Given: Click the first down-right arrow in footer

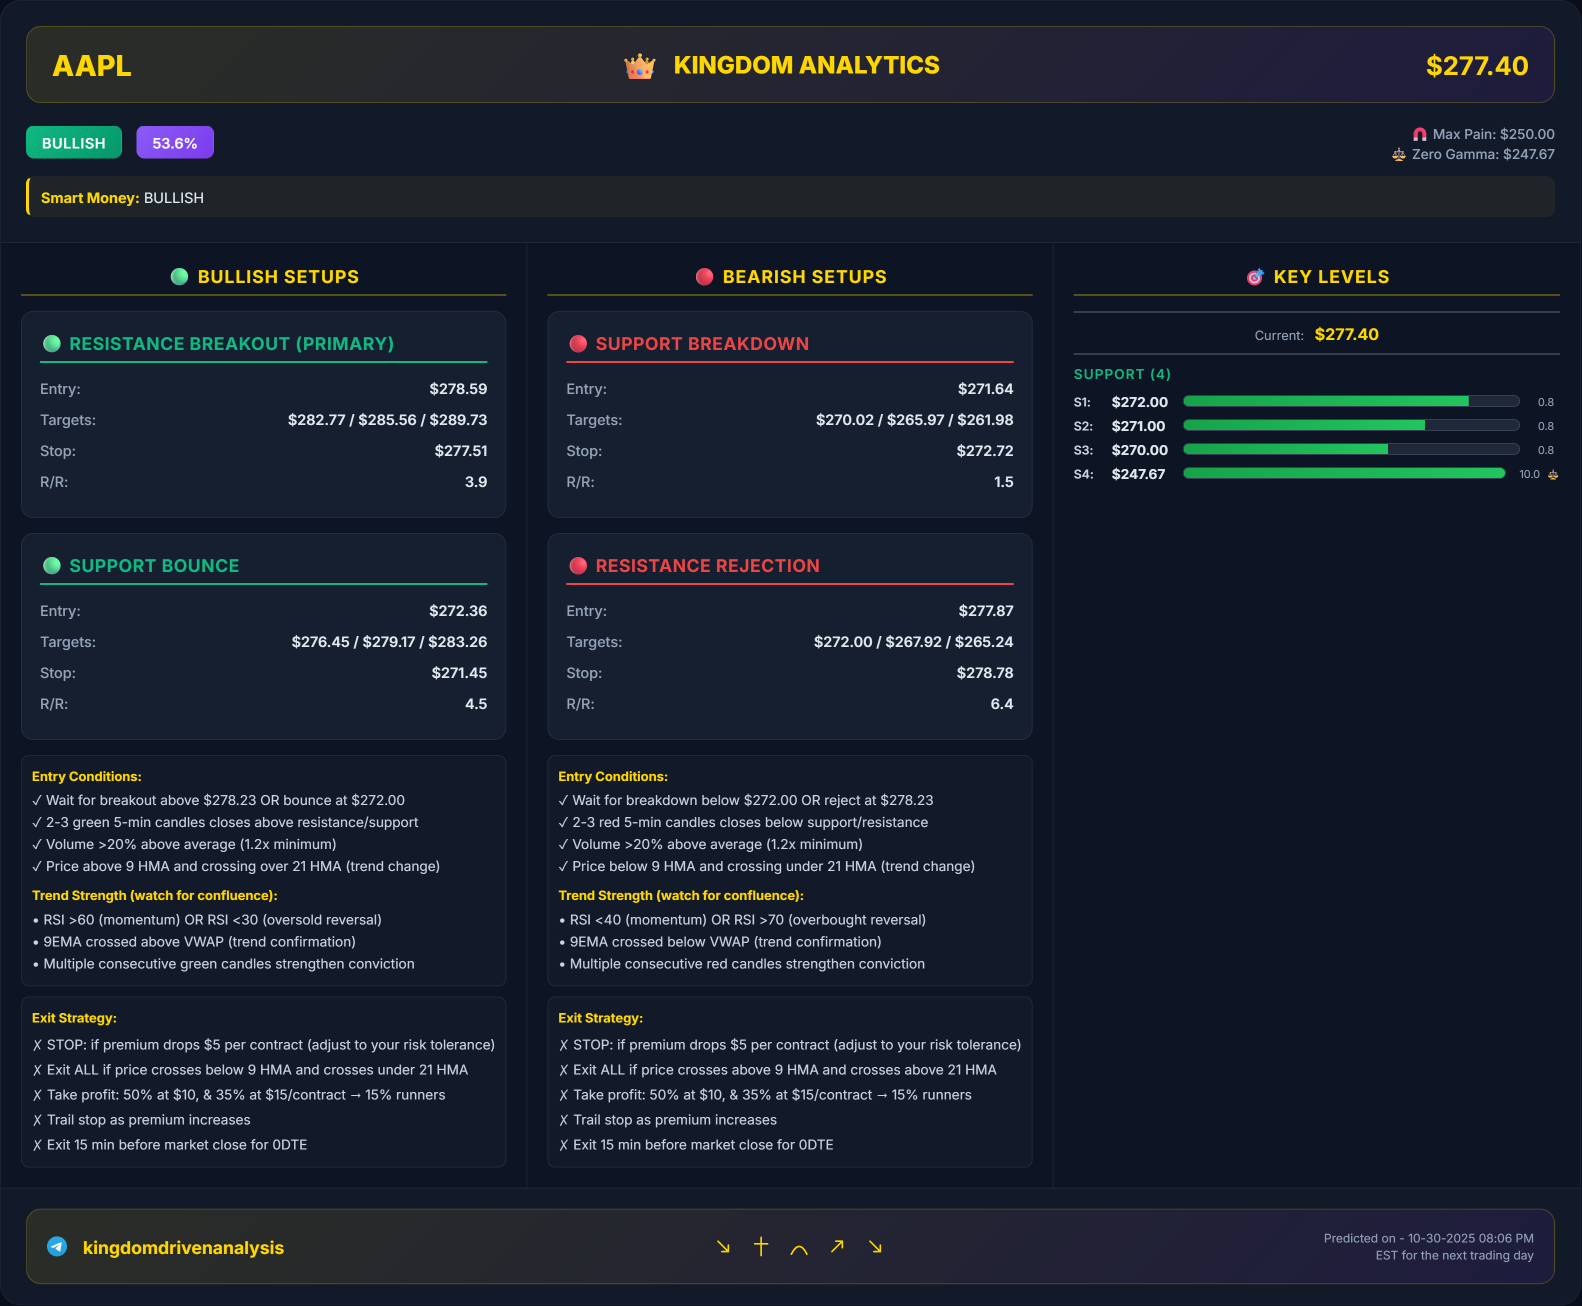Looking at the screenshot, I should pos(723,1247).
